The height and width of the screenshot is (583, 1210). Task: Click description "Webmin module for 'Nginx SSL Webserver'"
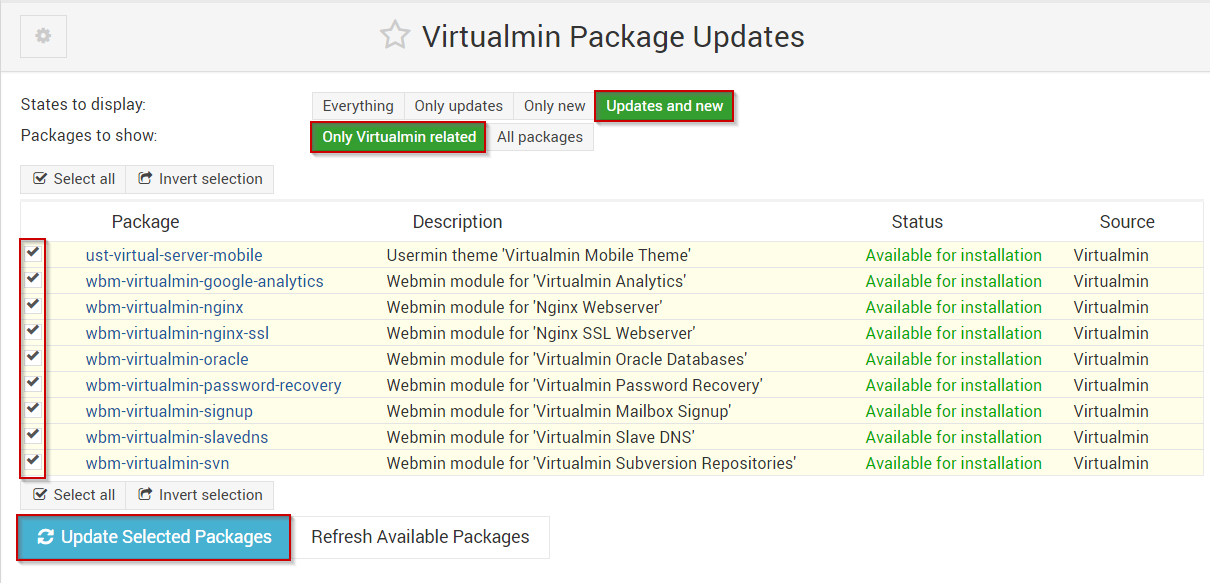541,333
